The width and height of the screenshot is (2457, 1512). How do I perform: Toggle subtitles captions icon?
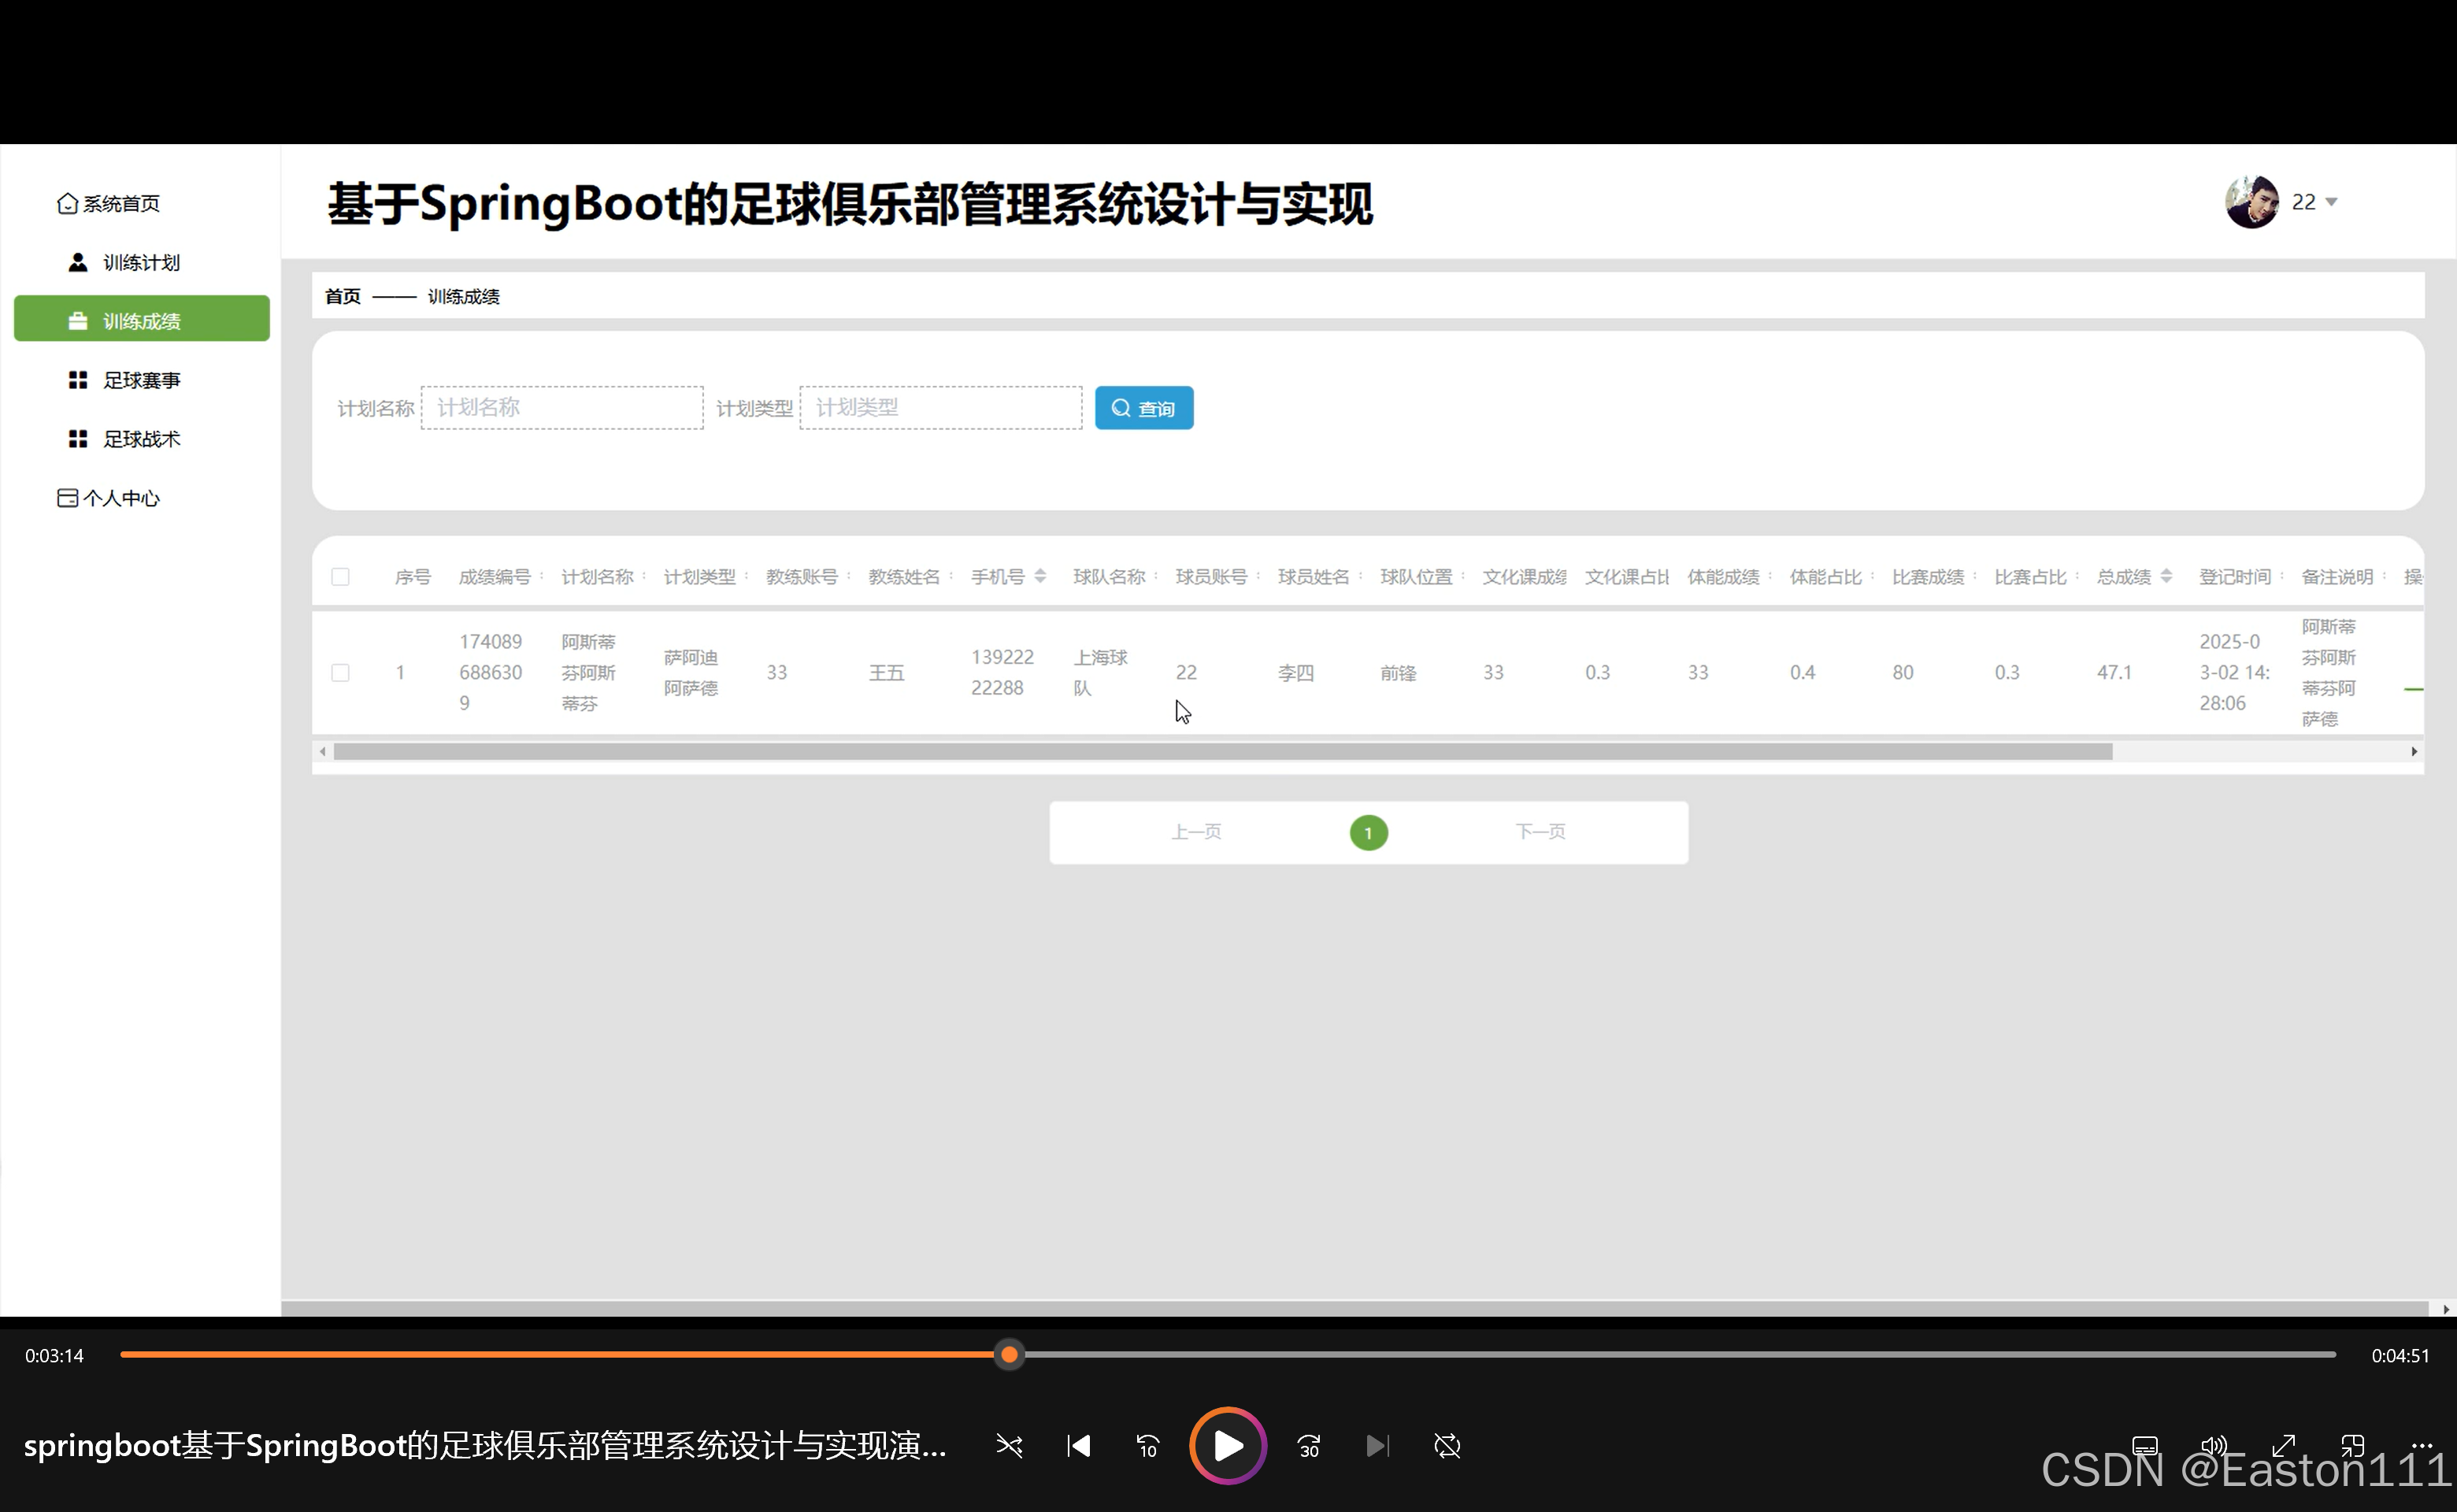click(2145, 1446)
